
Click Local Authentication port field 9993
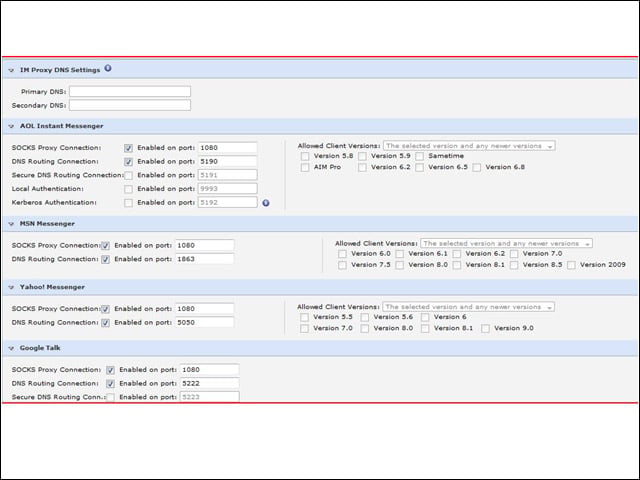[227, 189]
